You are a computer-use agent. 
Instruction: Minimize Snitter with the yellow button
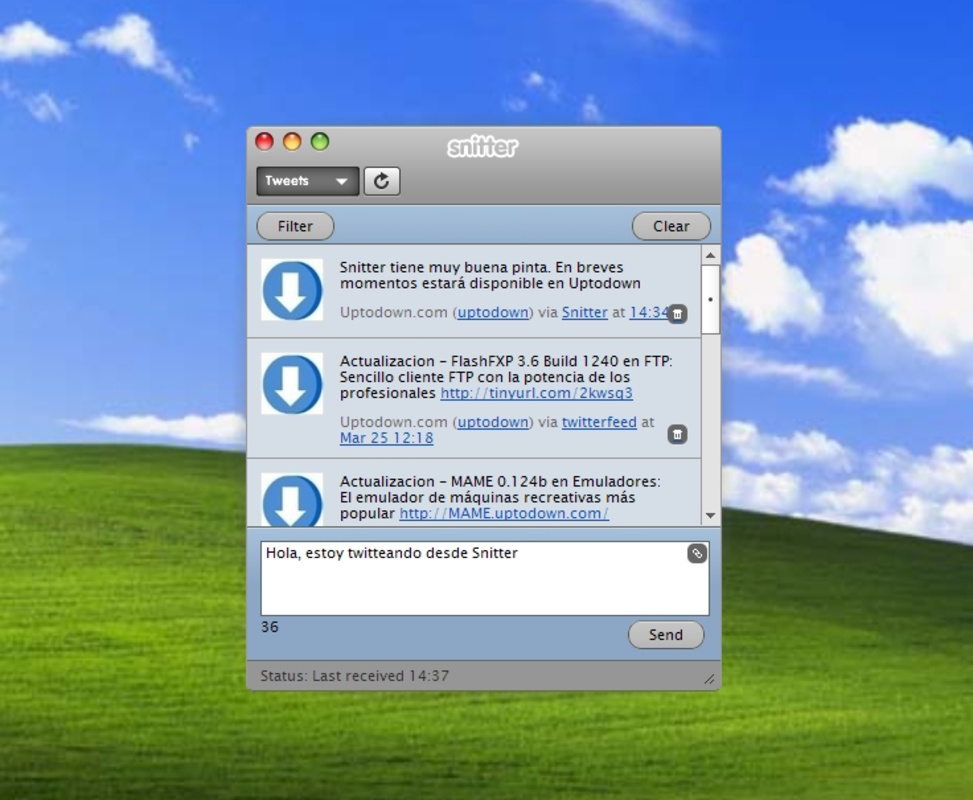click(x=292, y=142)
